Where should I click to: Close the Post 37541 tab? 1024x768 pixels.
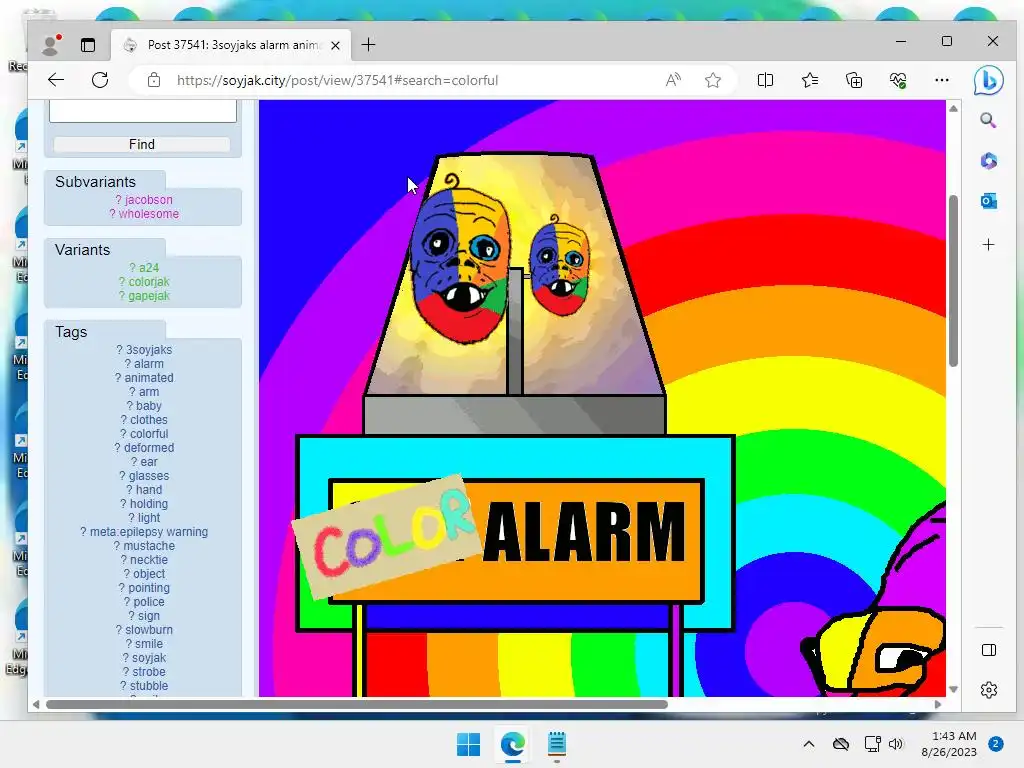coord(335,45)
